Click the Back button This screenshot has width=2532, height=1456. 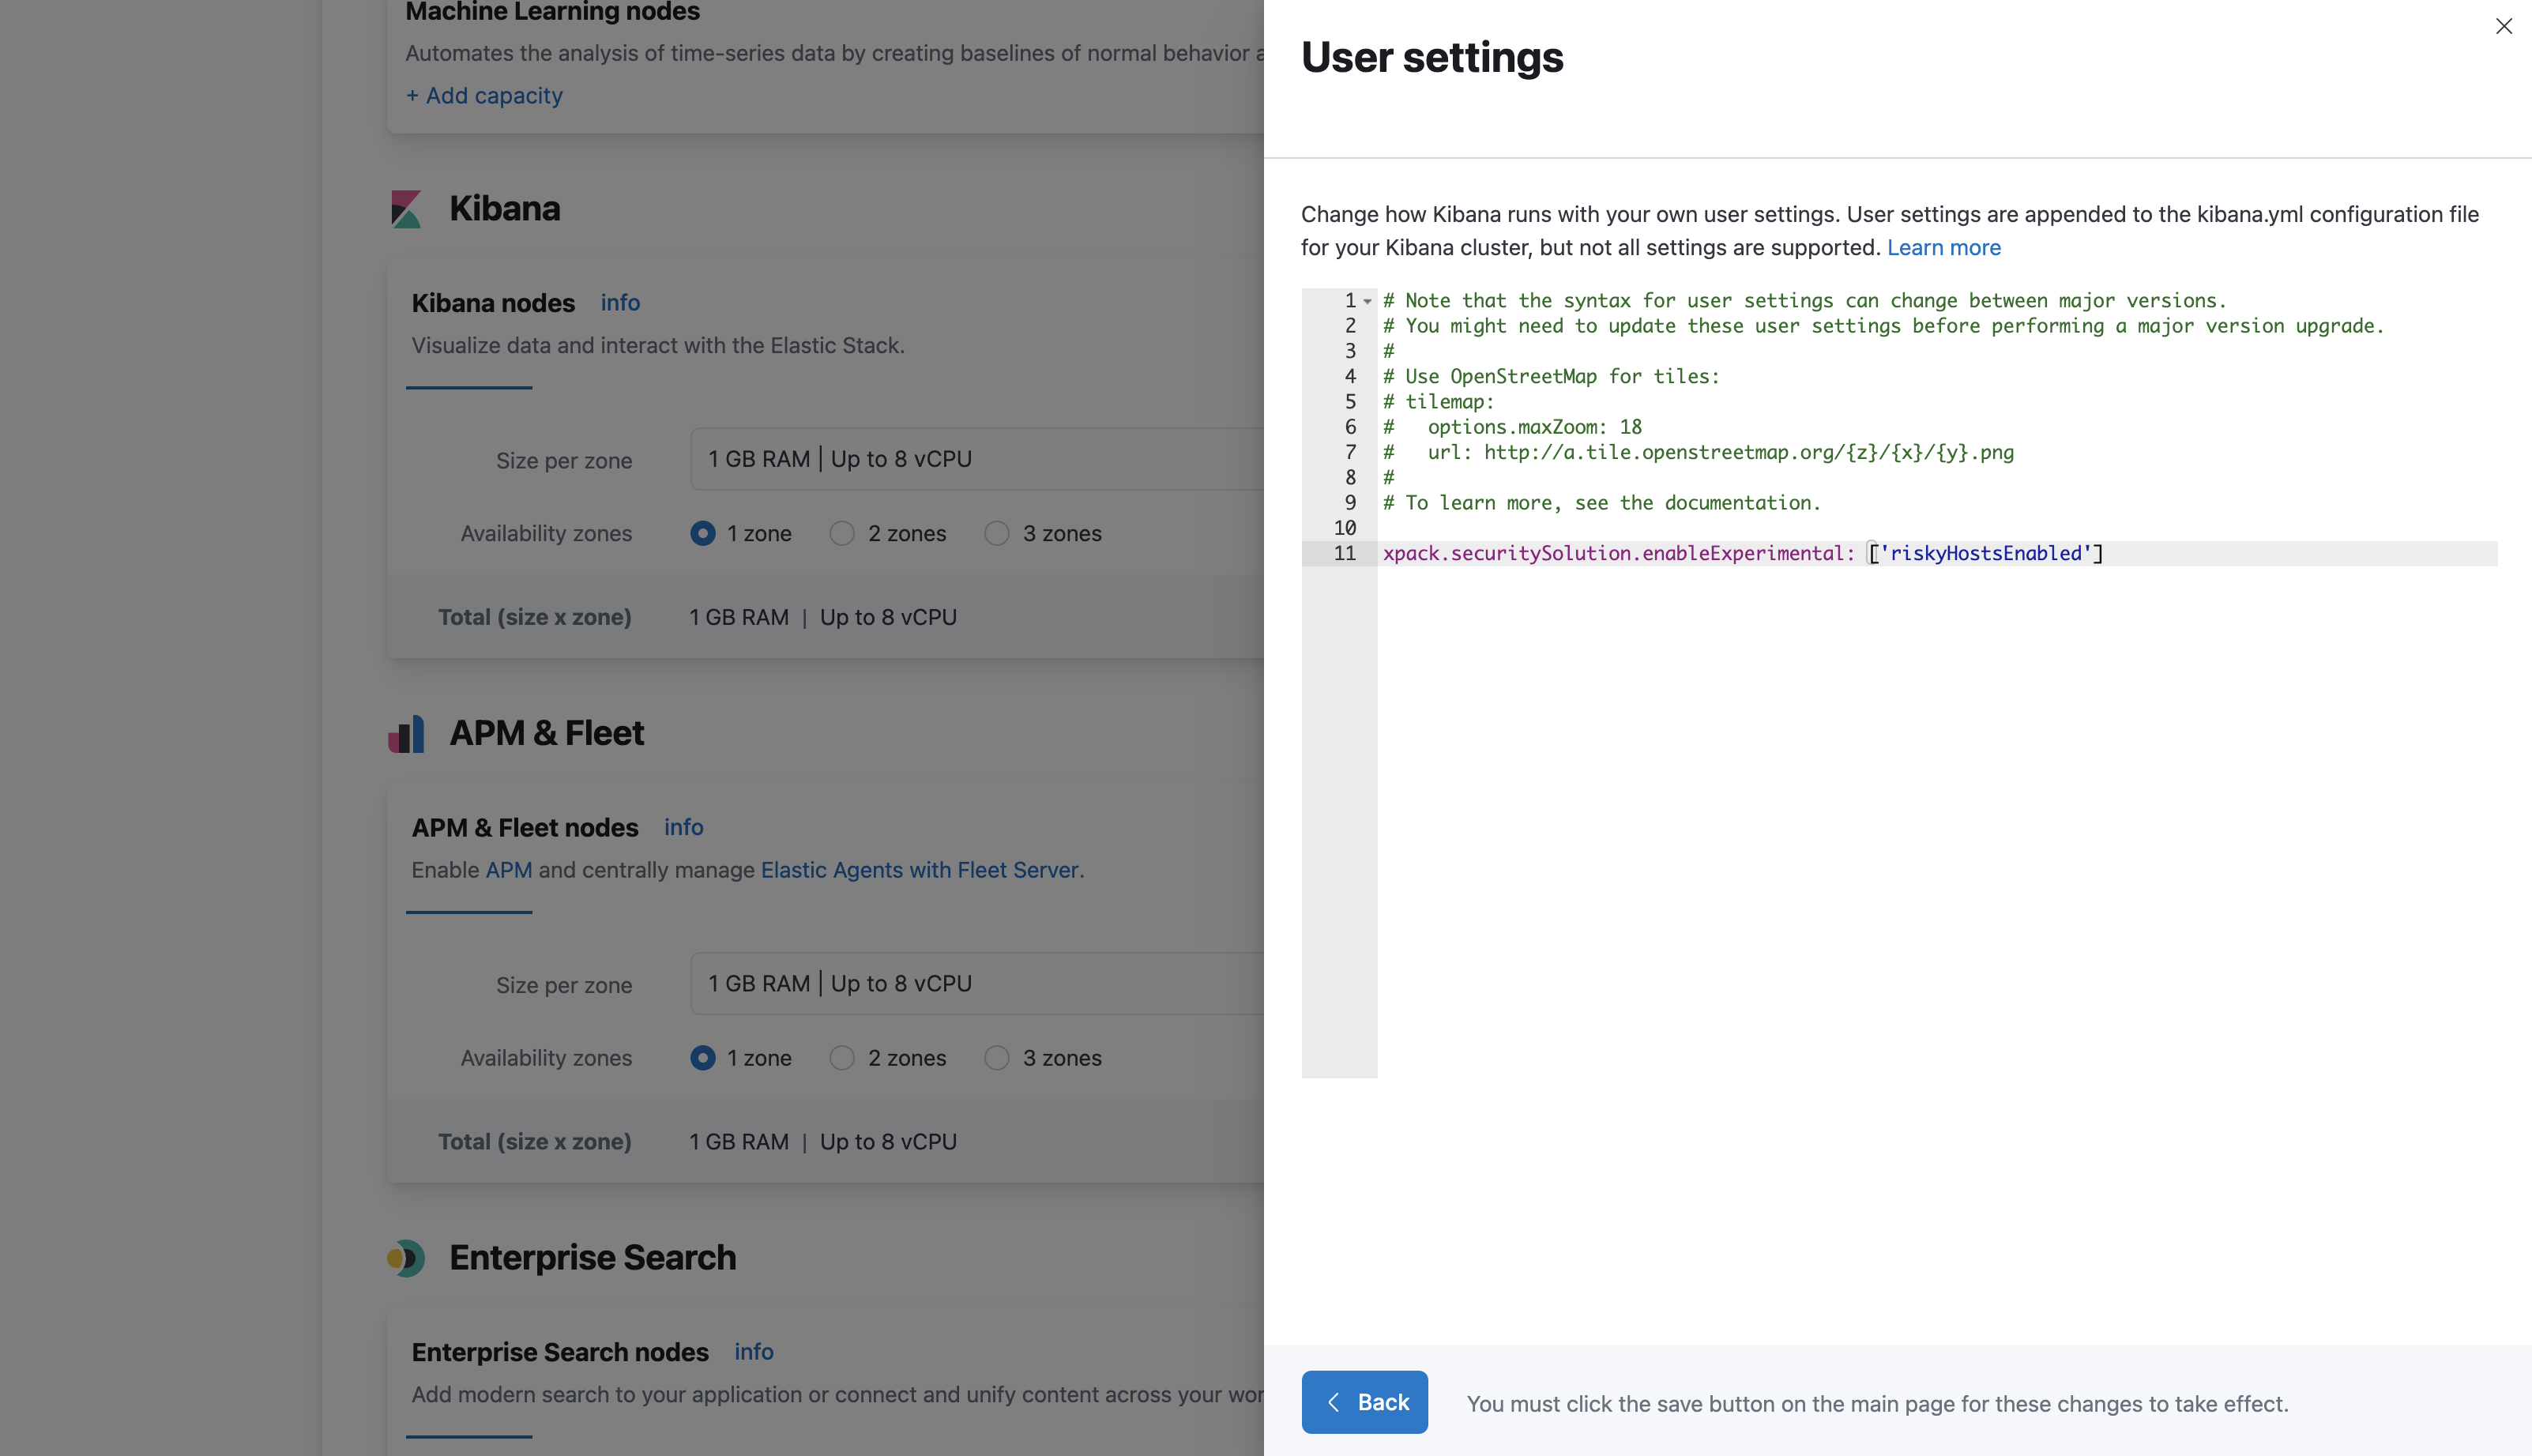1364,1402
